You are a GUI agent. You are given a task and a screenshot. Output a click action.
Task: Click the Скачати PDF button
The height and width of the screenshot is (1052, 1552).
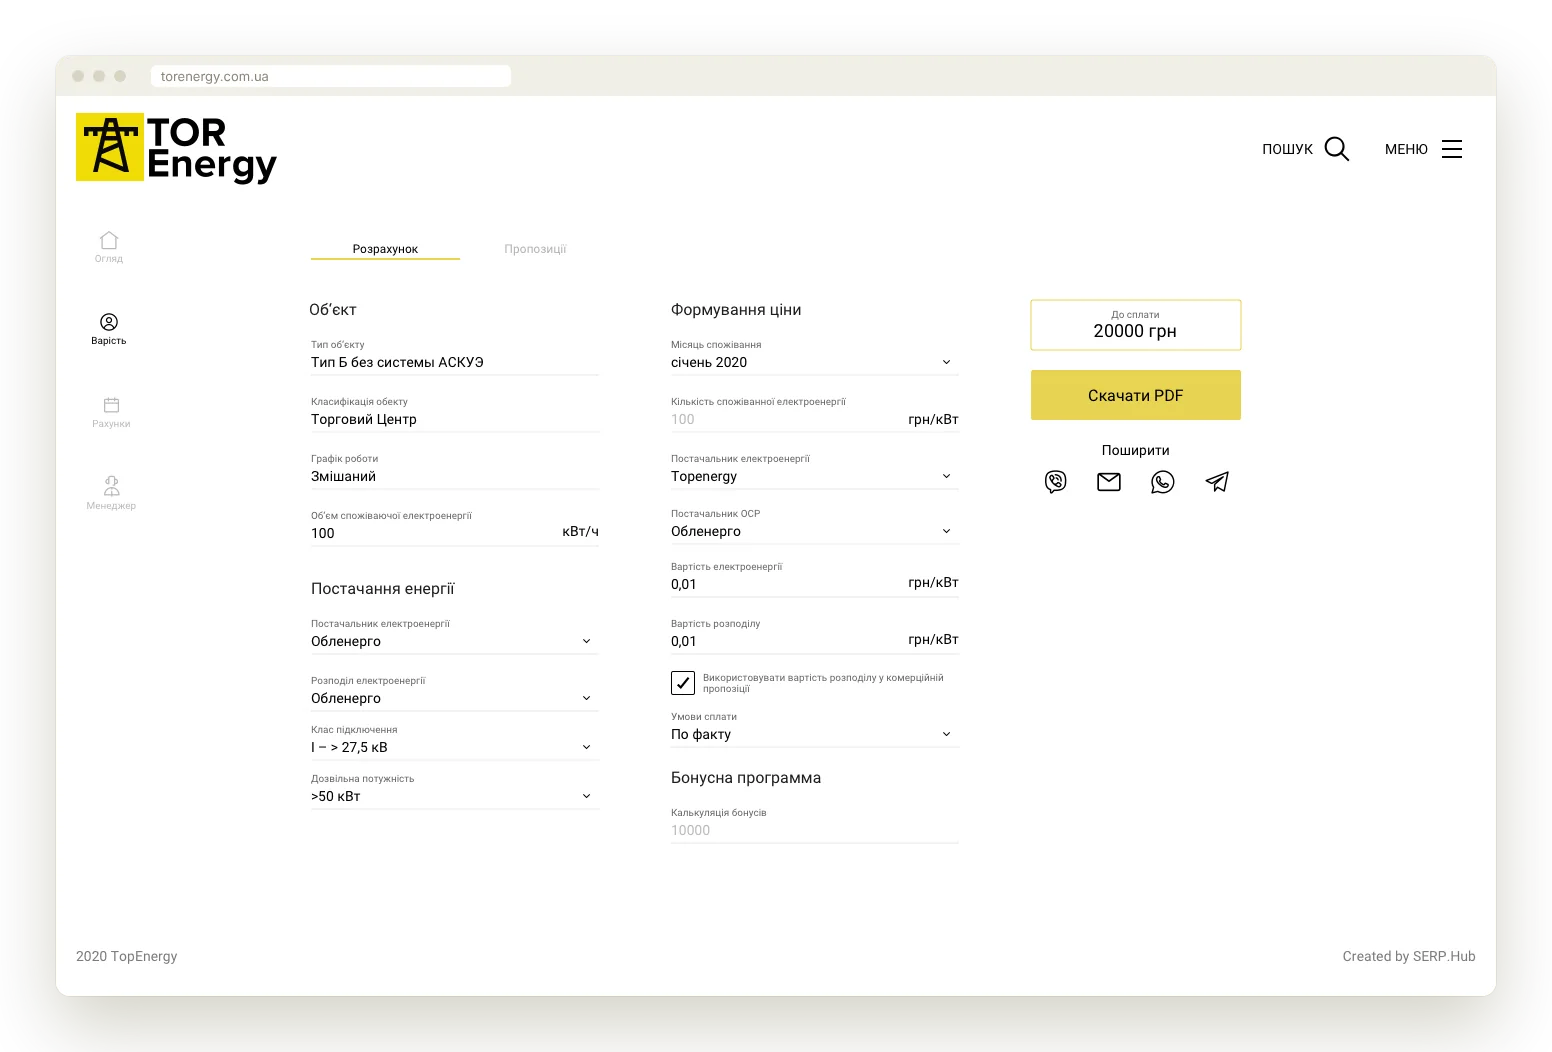point(1136,395)
